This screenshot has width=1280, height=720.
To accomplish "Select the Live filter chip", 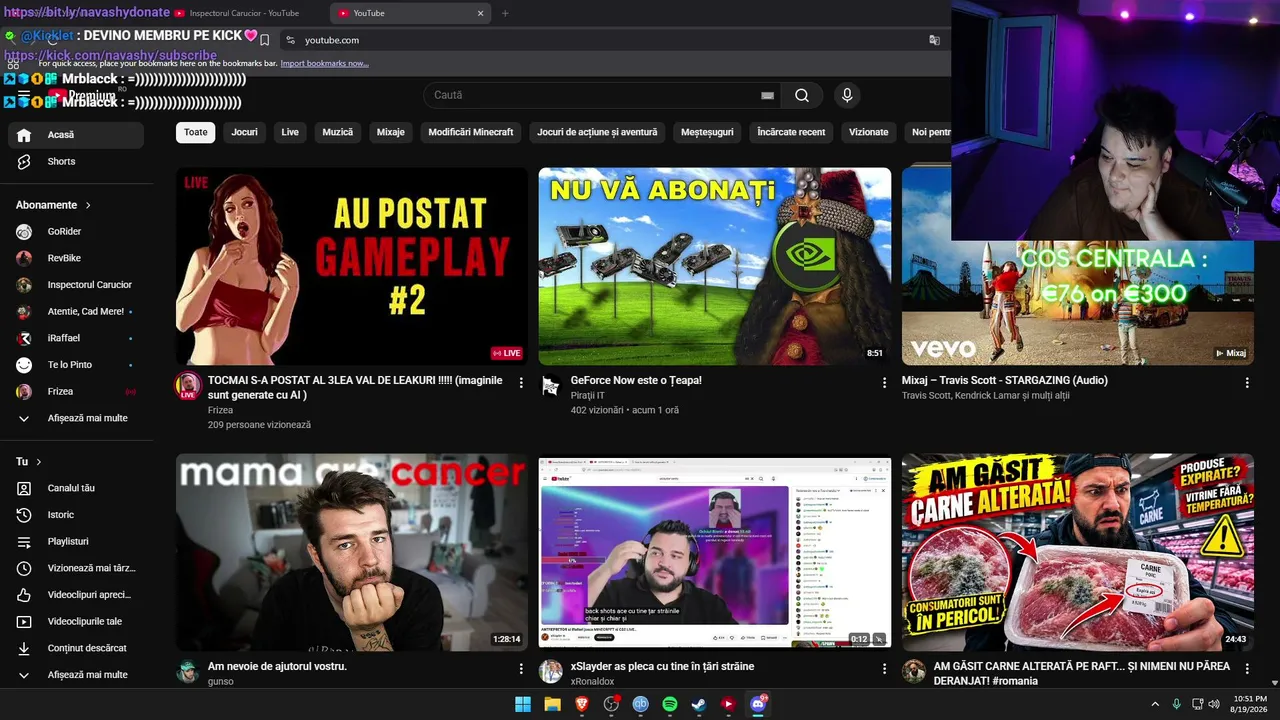I will click(x=290, y=132).
